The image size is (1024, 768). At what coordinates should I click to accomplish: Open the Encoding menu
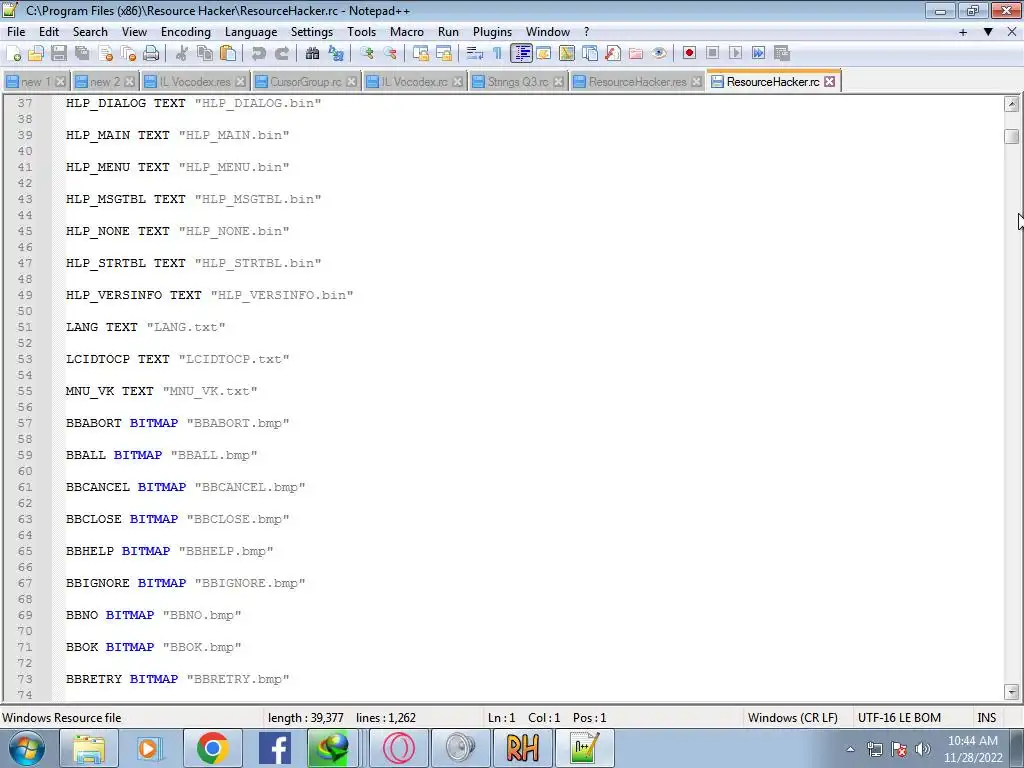pyautogui.click(x=185, y=32)
